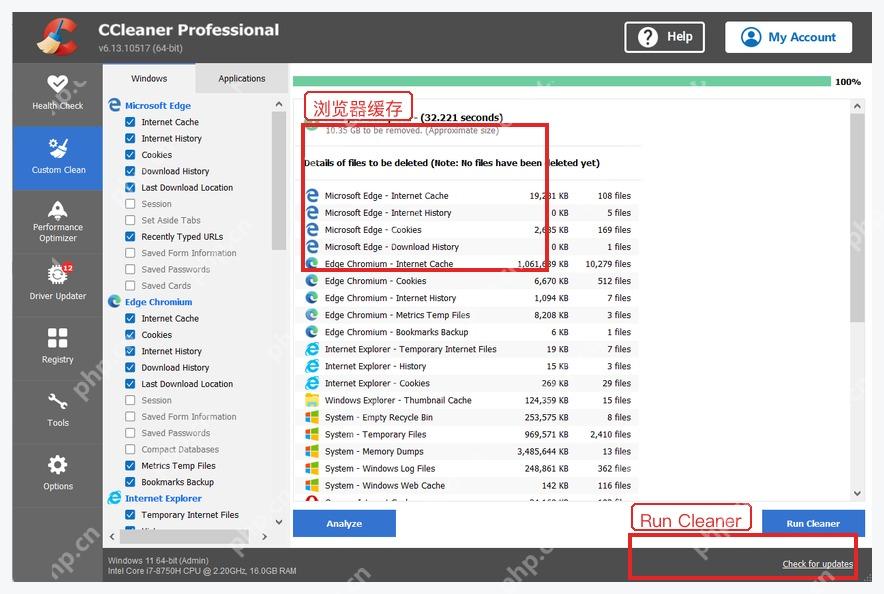Uncheck Microsoft Edge Internet Cache

[130, 122]
